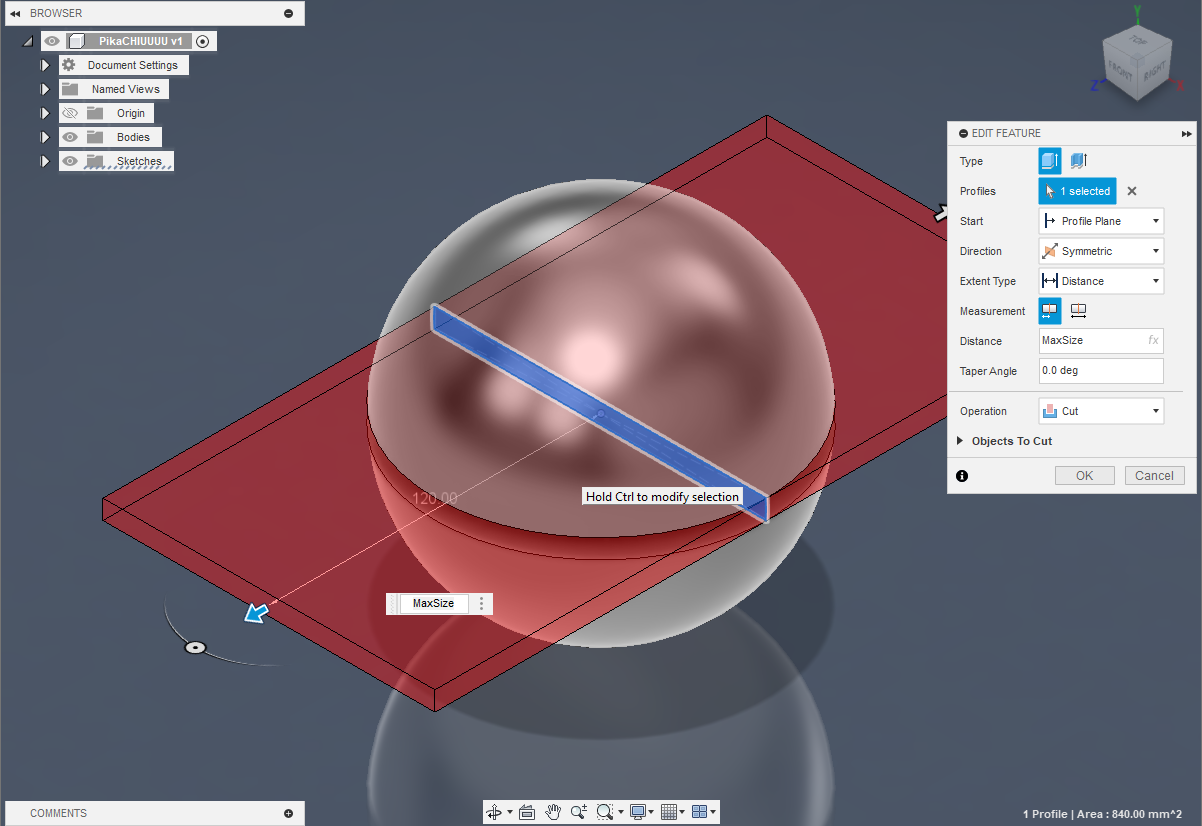1202x826 pixels.
Task: Click the PikaCHIUUUU component cube icon
Action: [x=76, y=41]
